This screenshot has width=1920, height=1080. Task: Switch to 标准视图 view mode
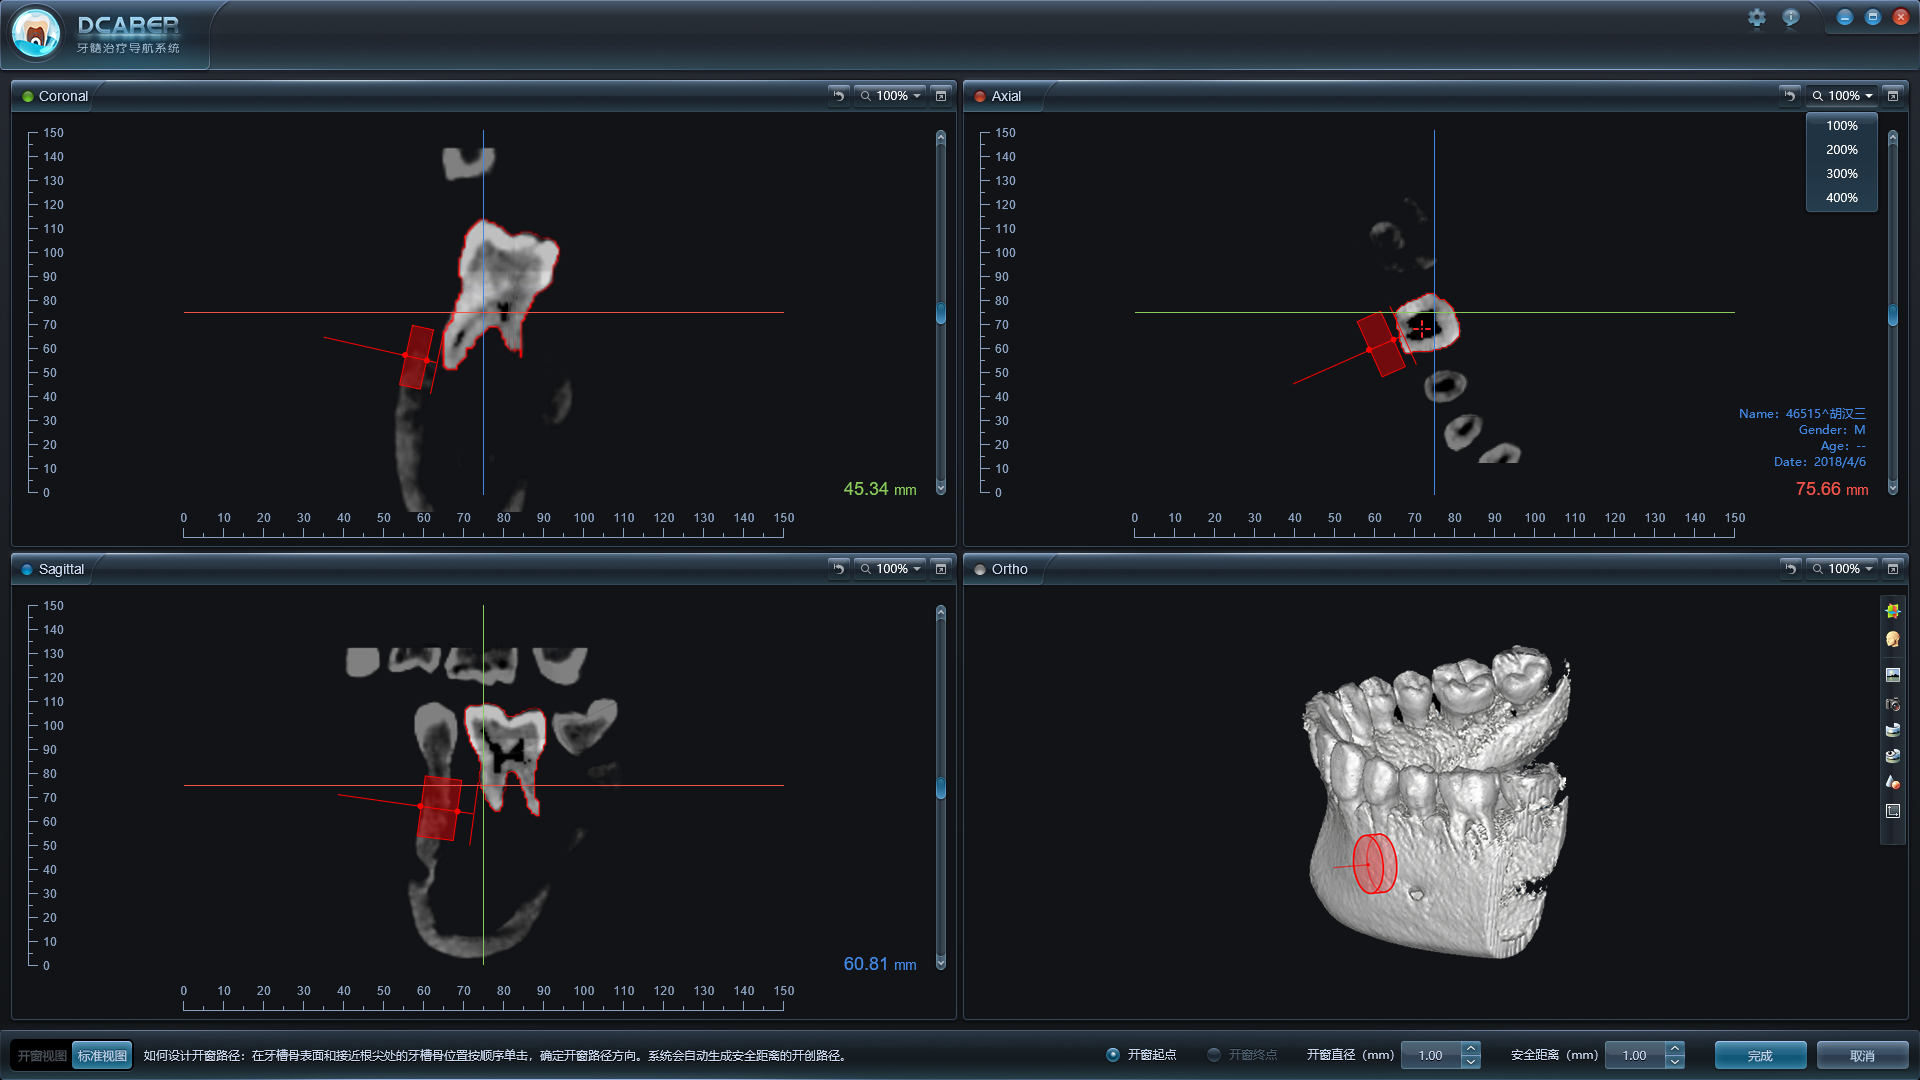(102, 1056)
